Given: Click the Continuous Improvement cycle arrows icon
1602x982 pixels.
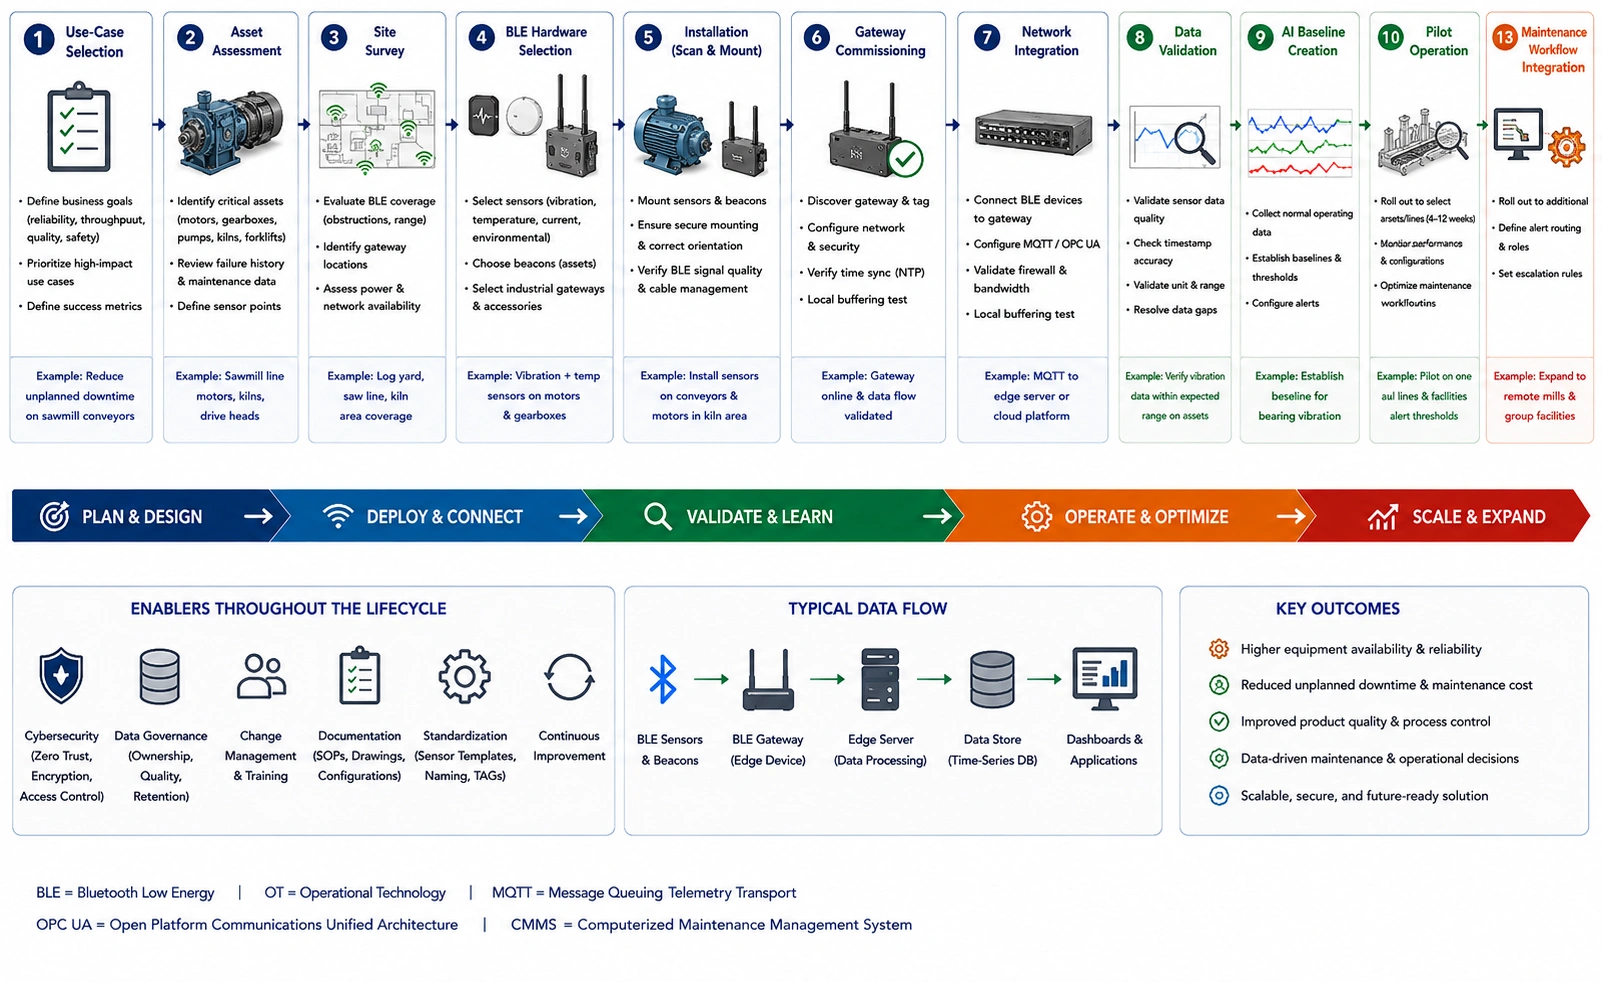Looking at the screenshot, I should point(569,677).
